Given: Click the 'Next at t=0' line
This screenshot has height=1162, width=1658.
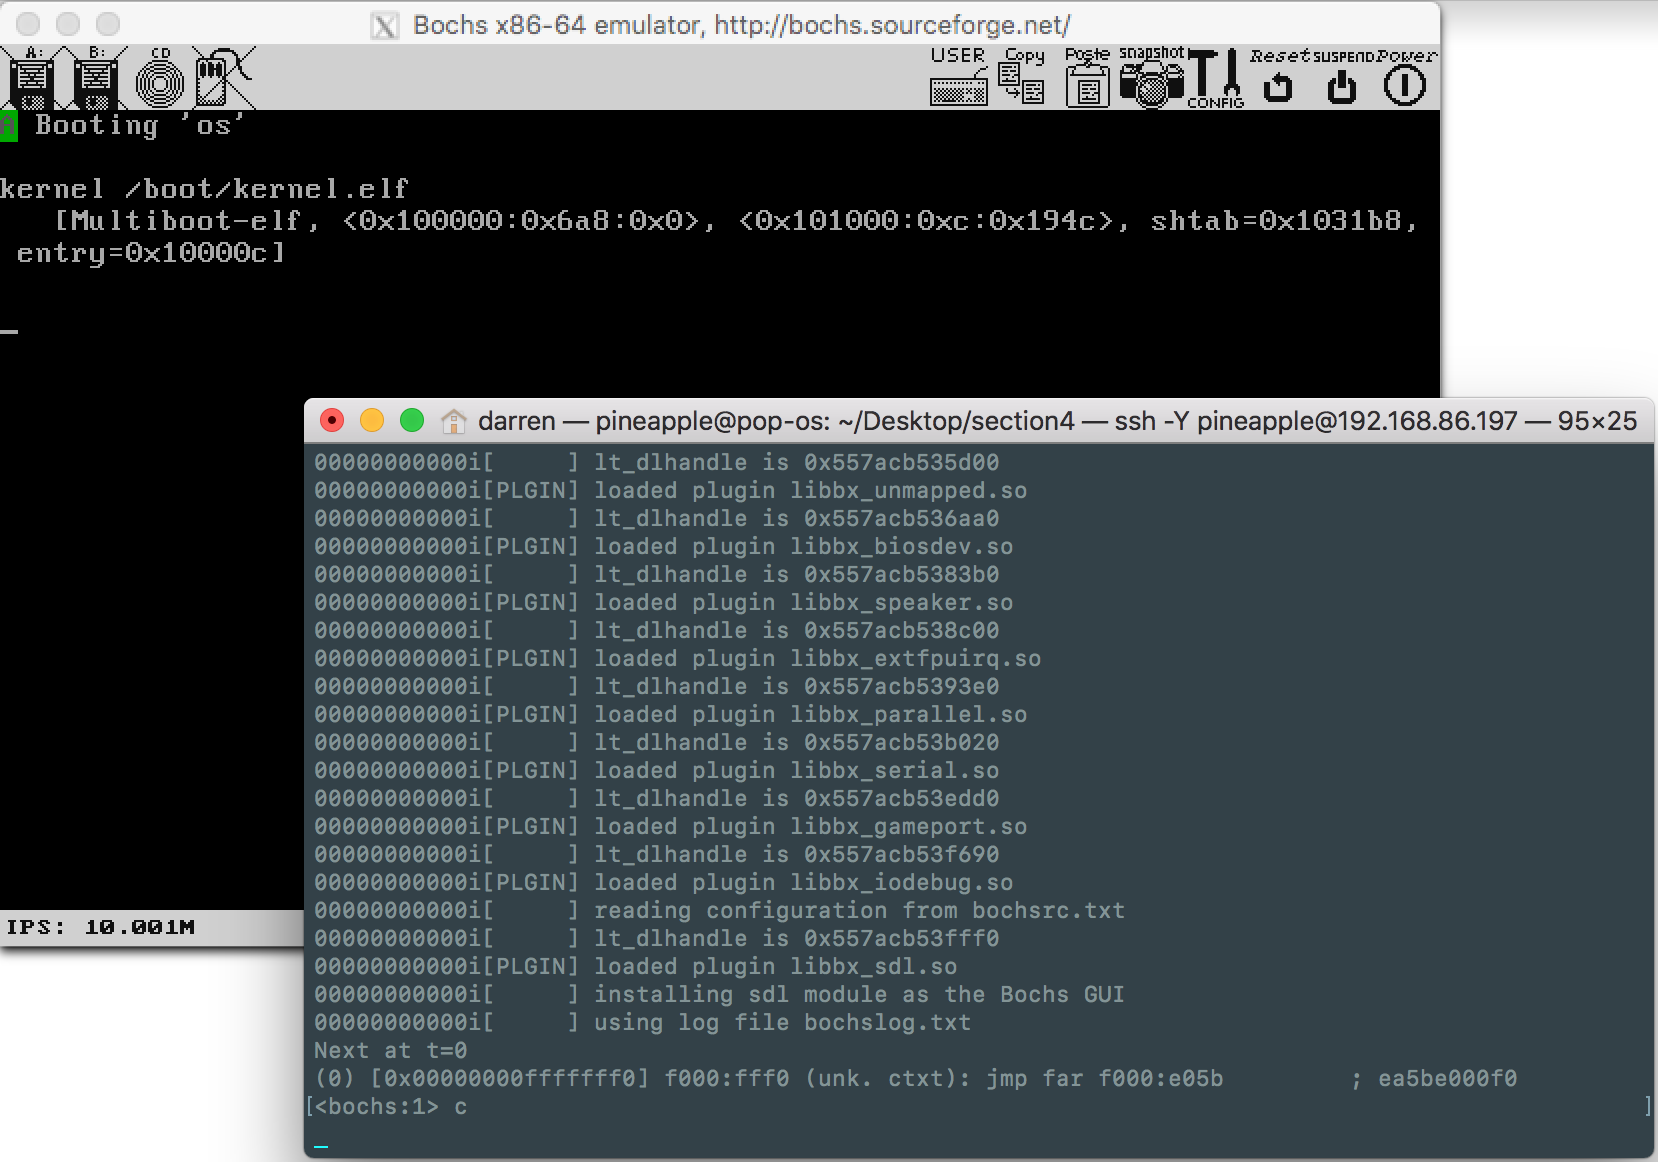Looking at the screenshot, I should tap(391, 1051).
